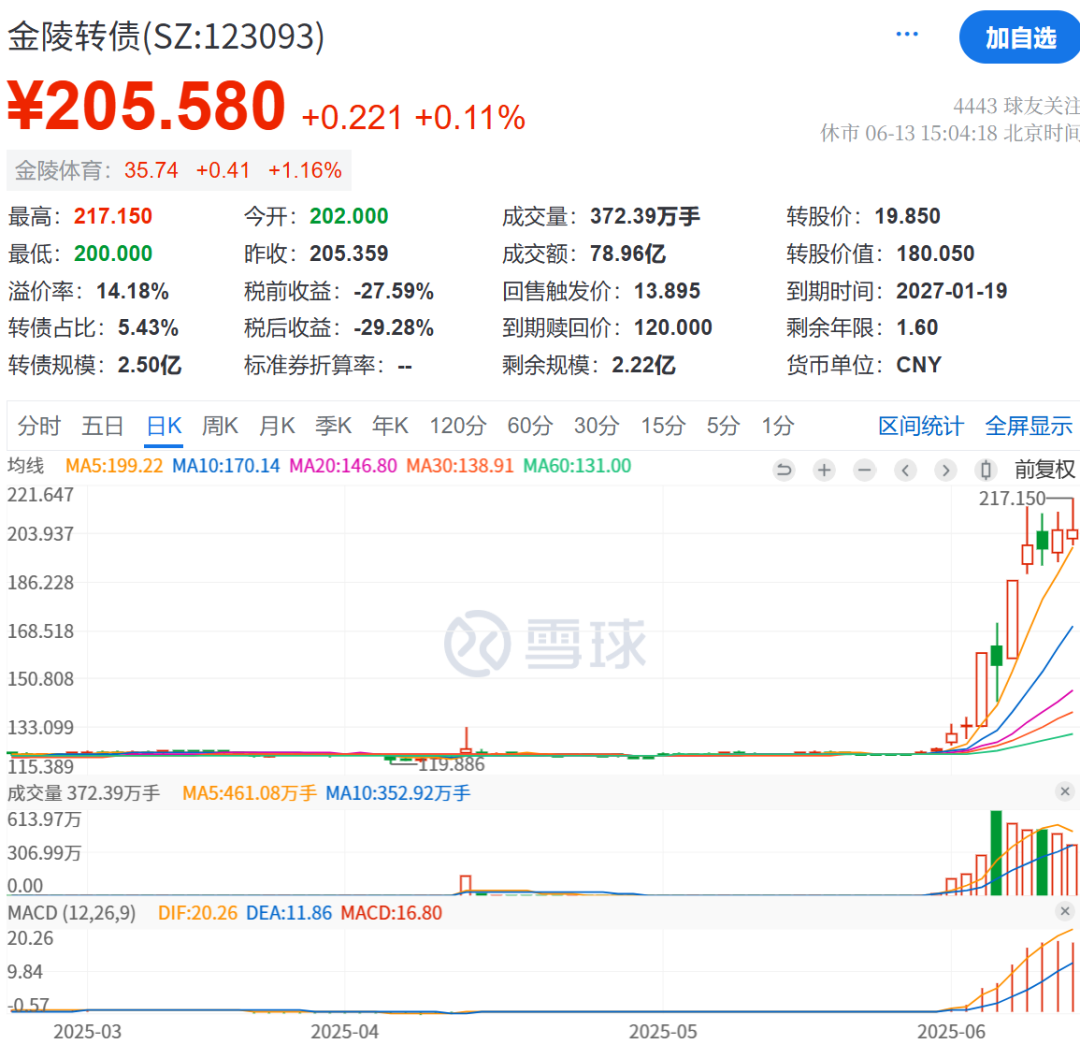Select the 五日 five-day tab
1080x1044 pixels.
(x=103, y=426)
